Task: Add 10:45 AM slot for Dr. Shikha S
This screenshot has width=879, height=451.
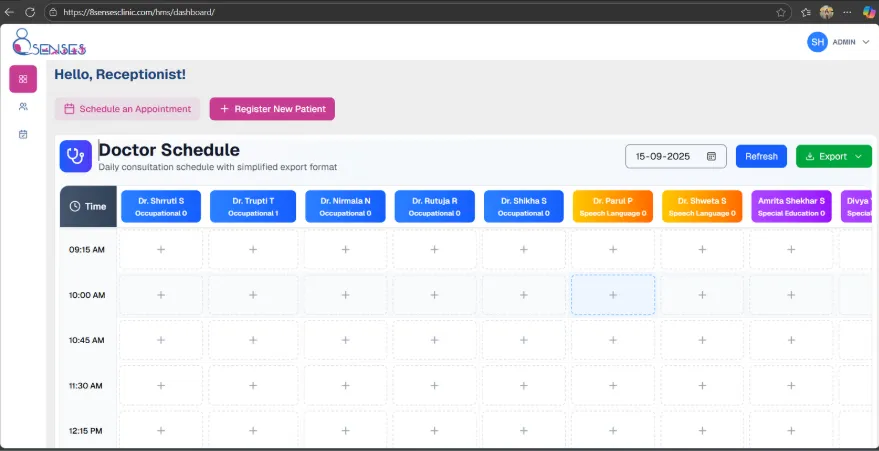Action: pyautogui.click(x=524, y=340)
